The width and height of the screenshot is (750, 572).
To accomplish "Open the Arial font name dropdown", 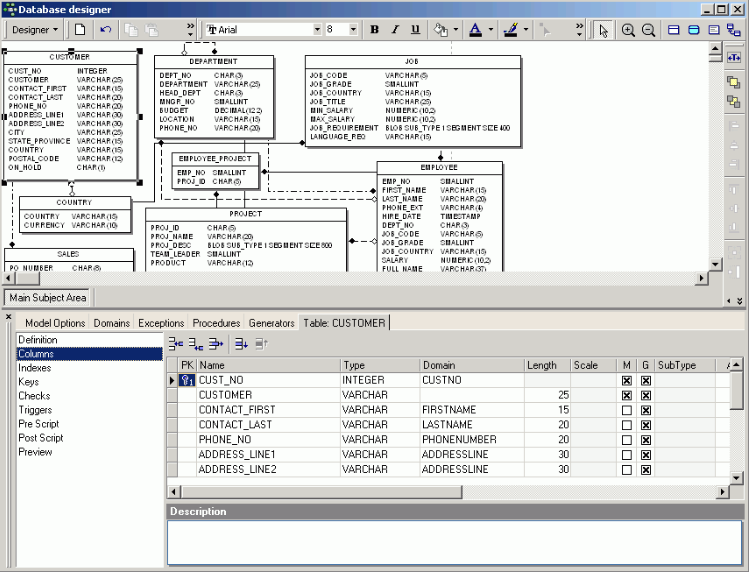I will pyautogui.click(x=318, y=30).
